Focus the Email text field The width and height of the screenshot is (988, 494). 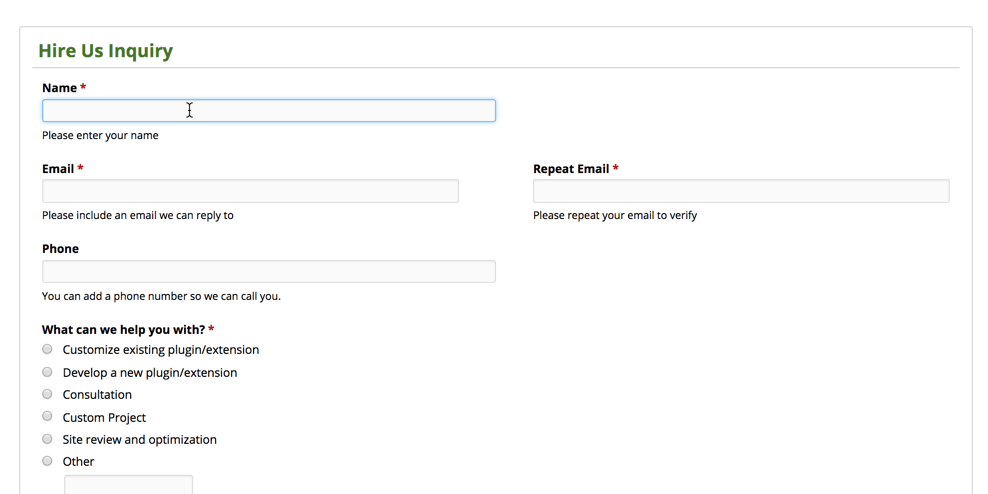click(250, 191)
